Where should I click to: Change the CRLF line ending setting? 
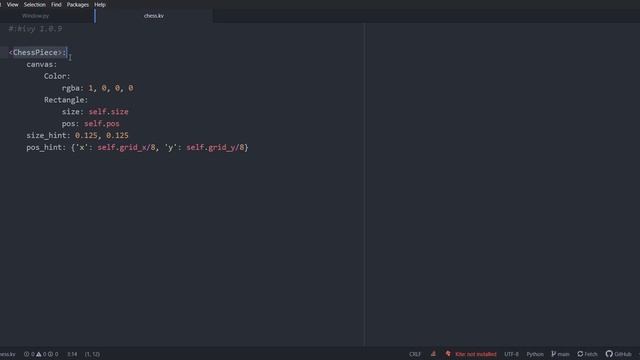(x=415, y=354)
